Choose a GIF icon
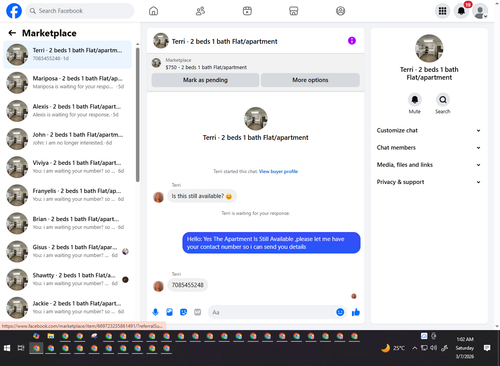 tap(198, 312)
